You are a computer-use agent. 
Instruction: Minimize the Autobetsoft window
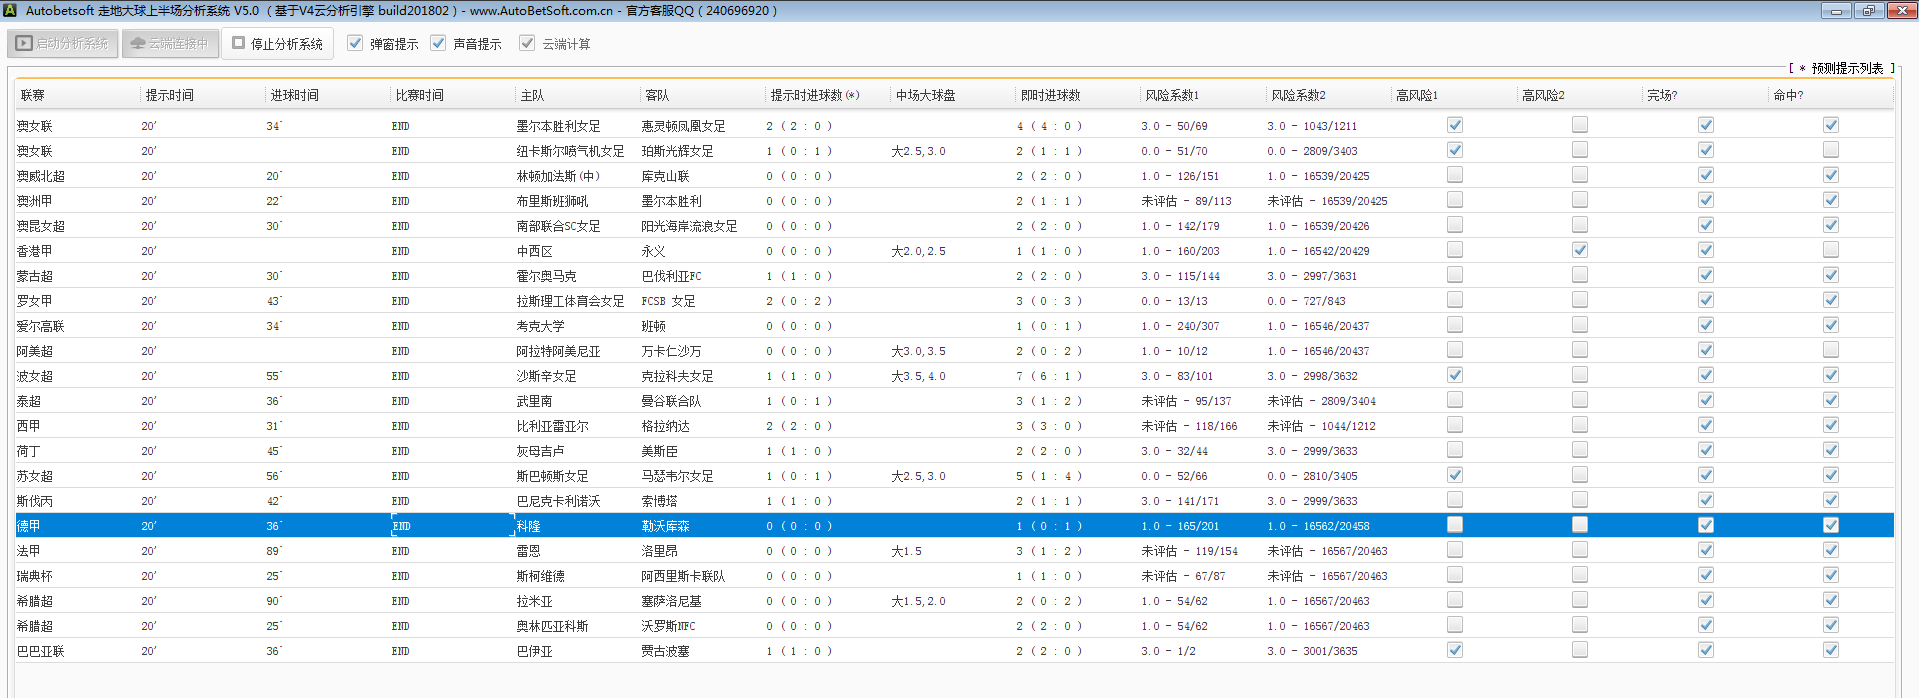point(1836,10)
